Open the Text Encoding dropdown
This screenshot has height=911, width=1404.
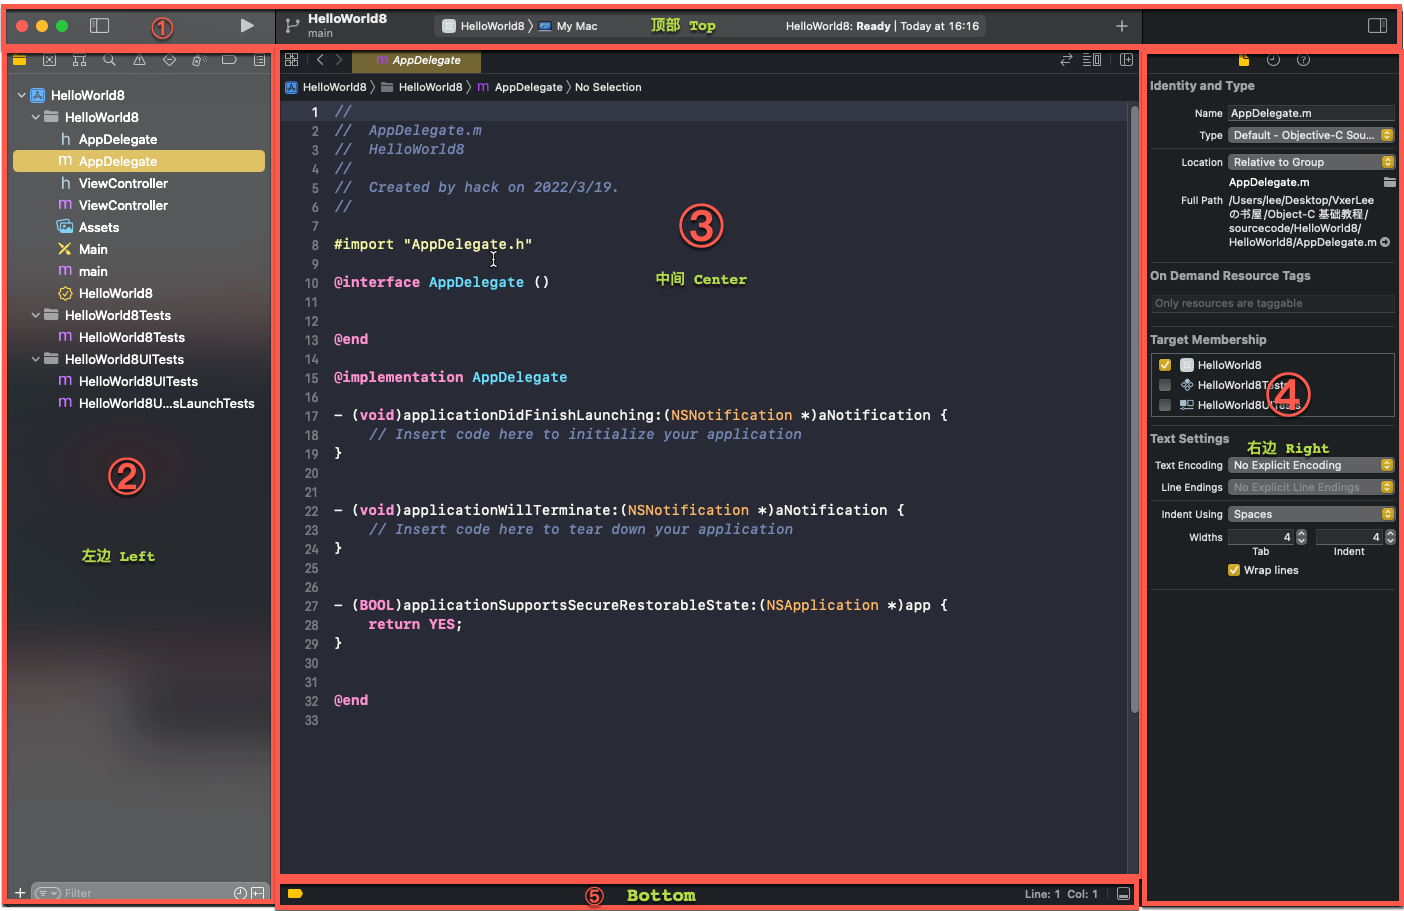pyautogui.click(x=1311, y=465)
